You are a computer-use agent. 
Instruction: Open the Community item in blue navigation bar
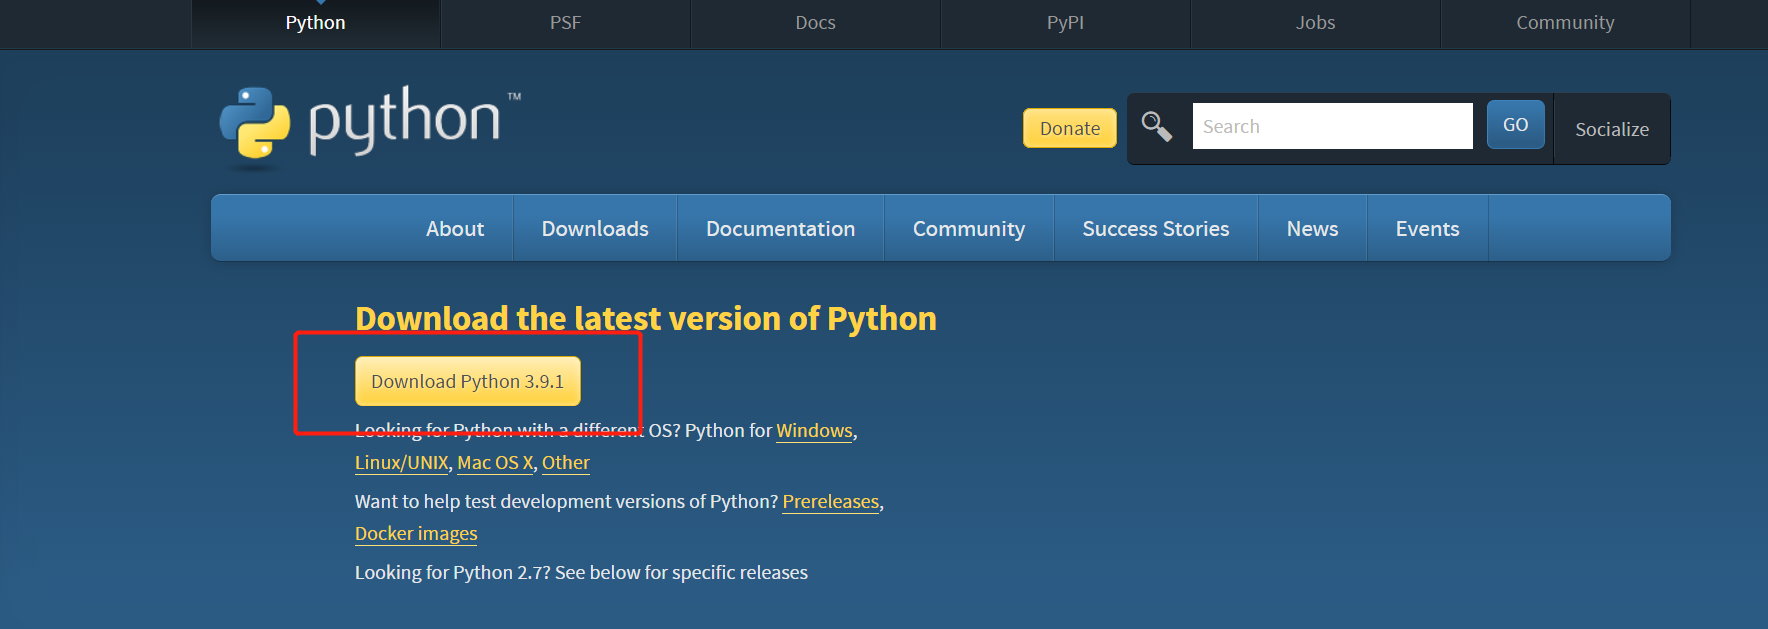click(x=969, y=228)
